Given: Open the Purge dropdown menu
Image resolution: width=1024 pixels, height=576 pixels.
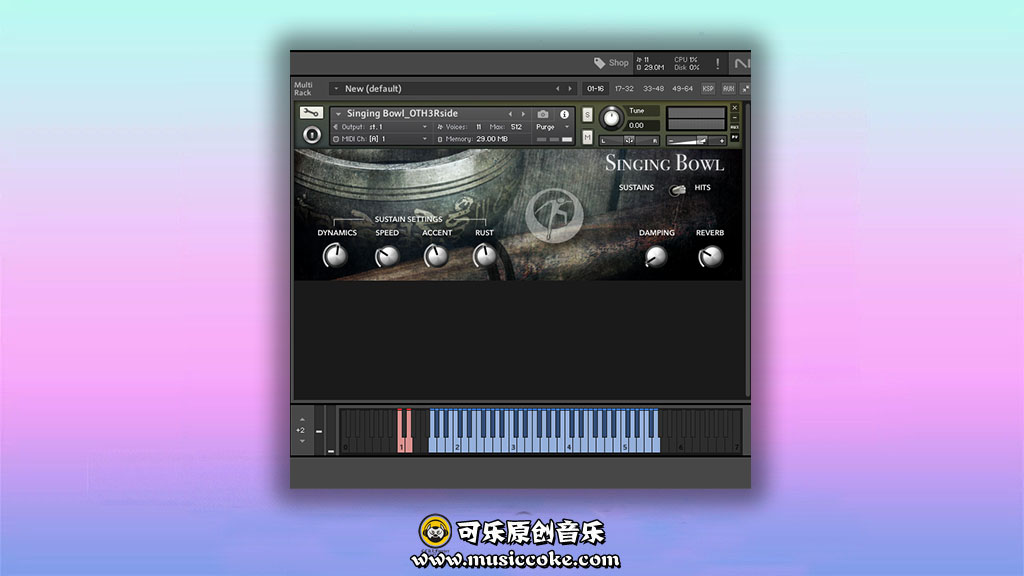Looking at the screenshot, I should 552,127.
